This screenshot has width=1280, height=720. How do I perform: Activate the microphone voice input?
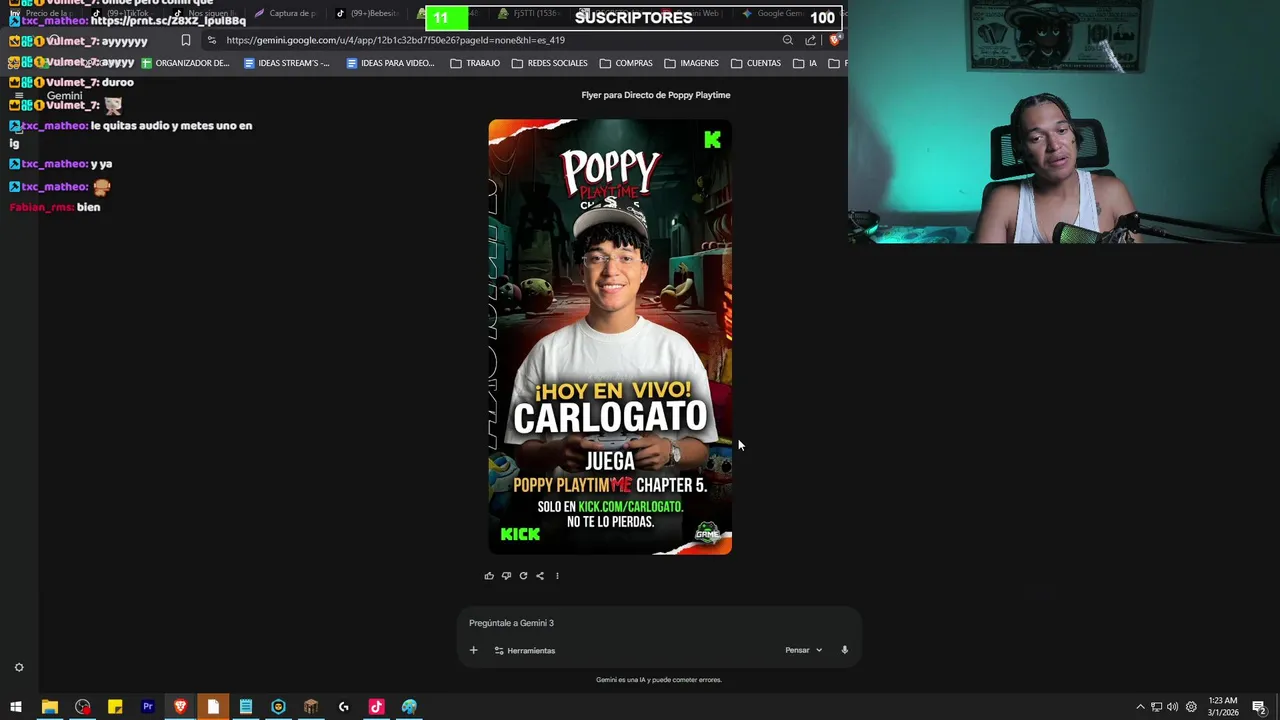pos(844,650)
